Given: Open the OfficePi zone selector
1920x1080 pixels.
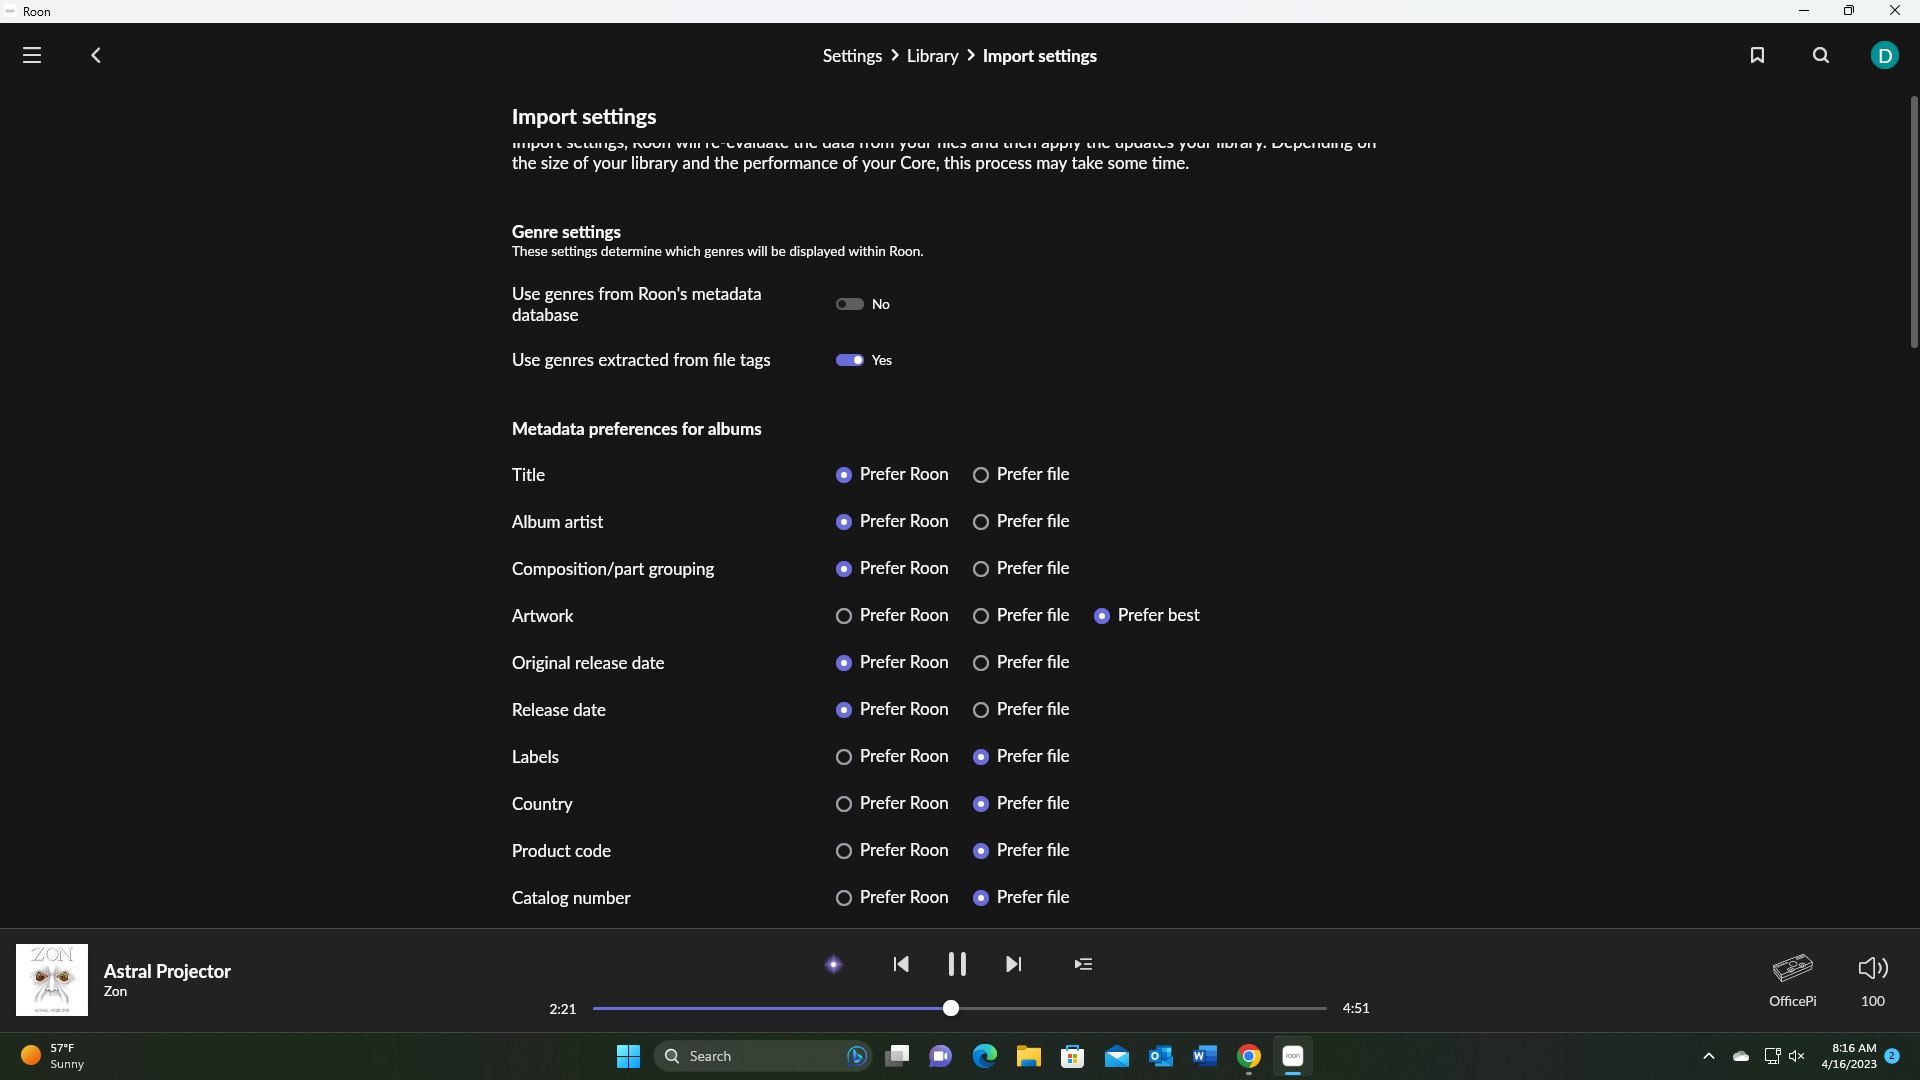Looking at the screenshot, I should coord(1792,978).
